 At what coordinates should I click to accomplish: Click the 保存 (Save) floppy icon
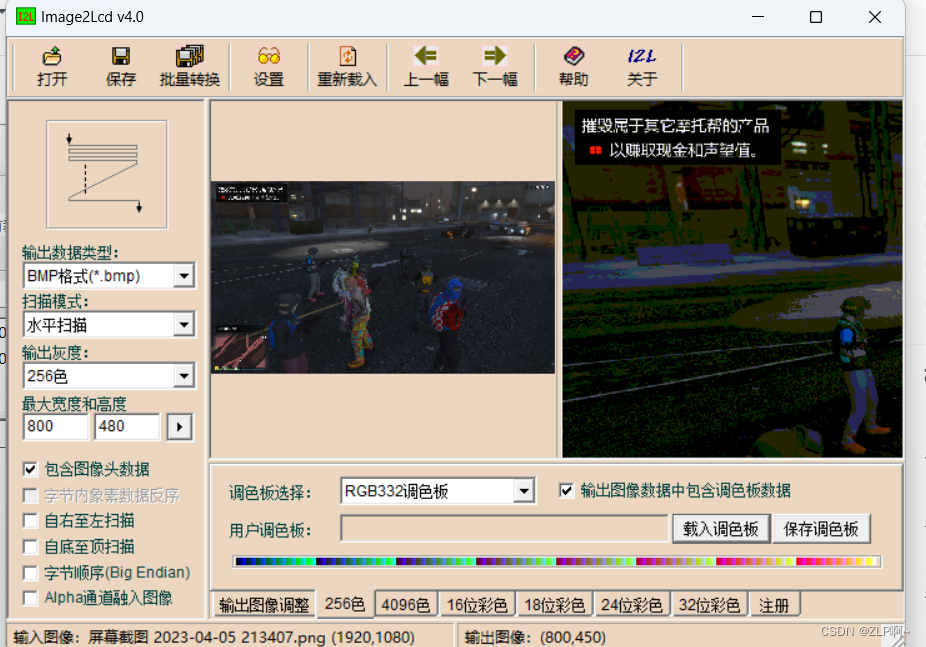tap(120, 66)
